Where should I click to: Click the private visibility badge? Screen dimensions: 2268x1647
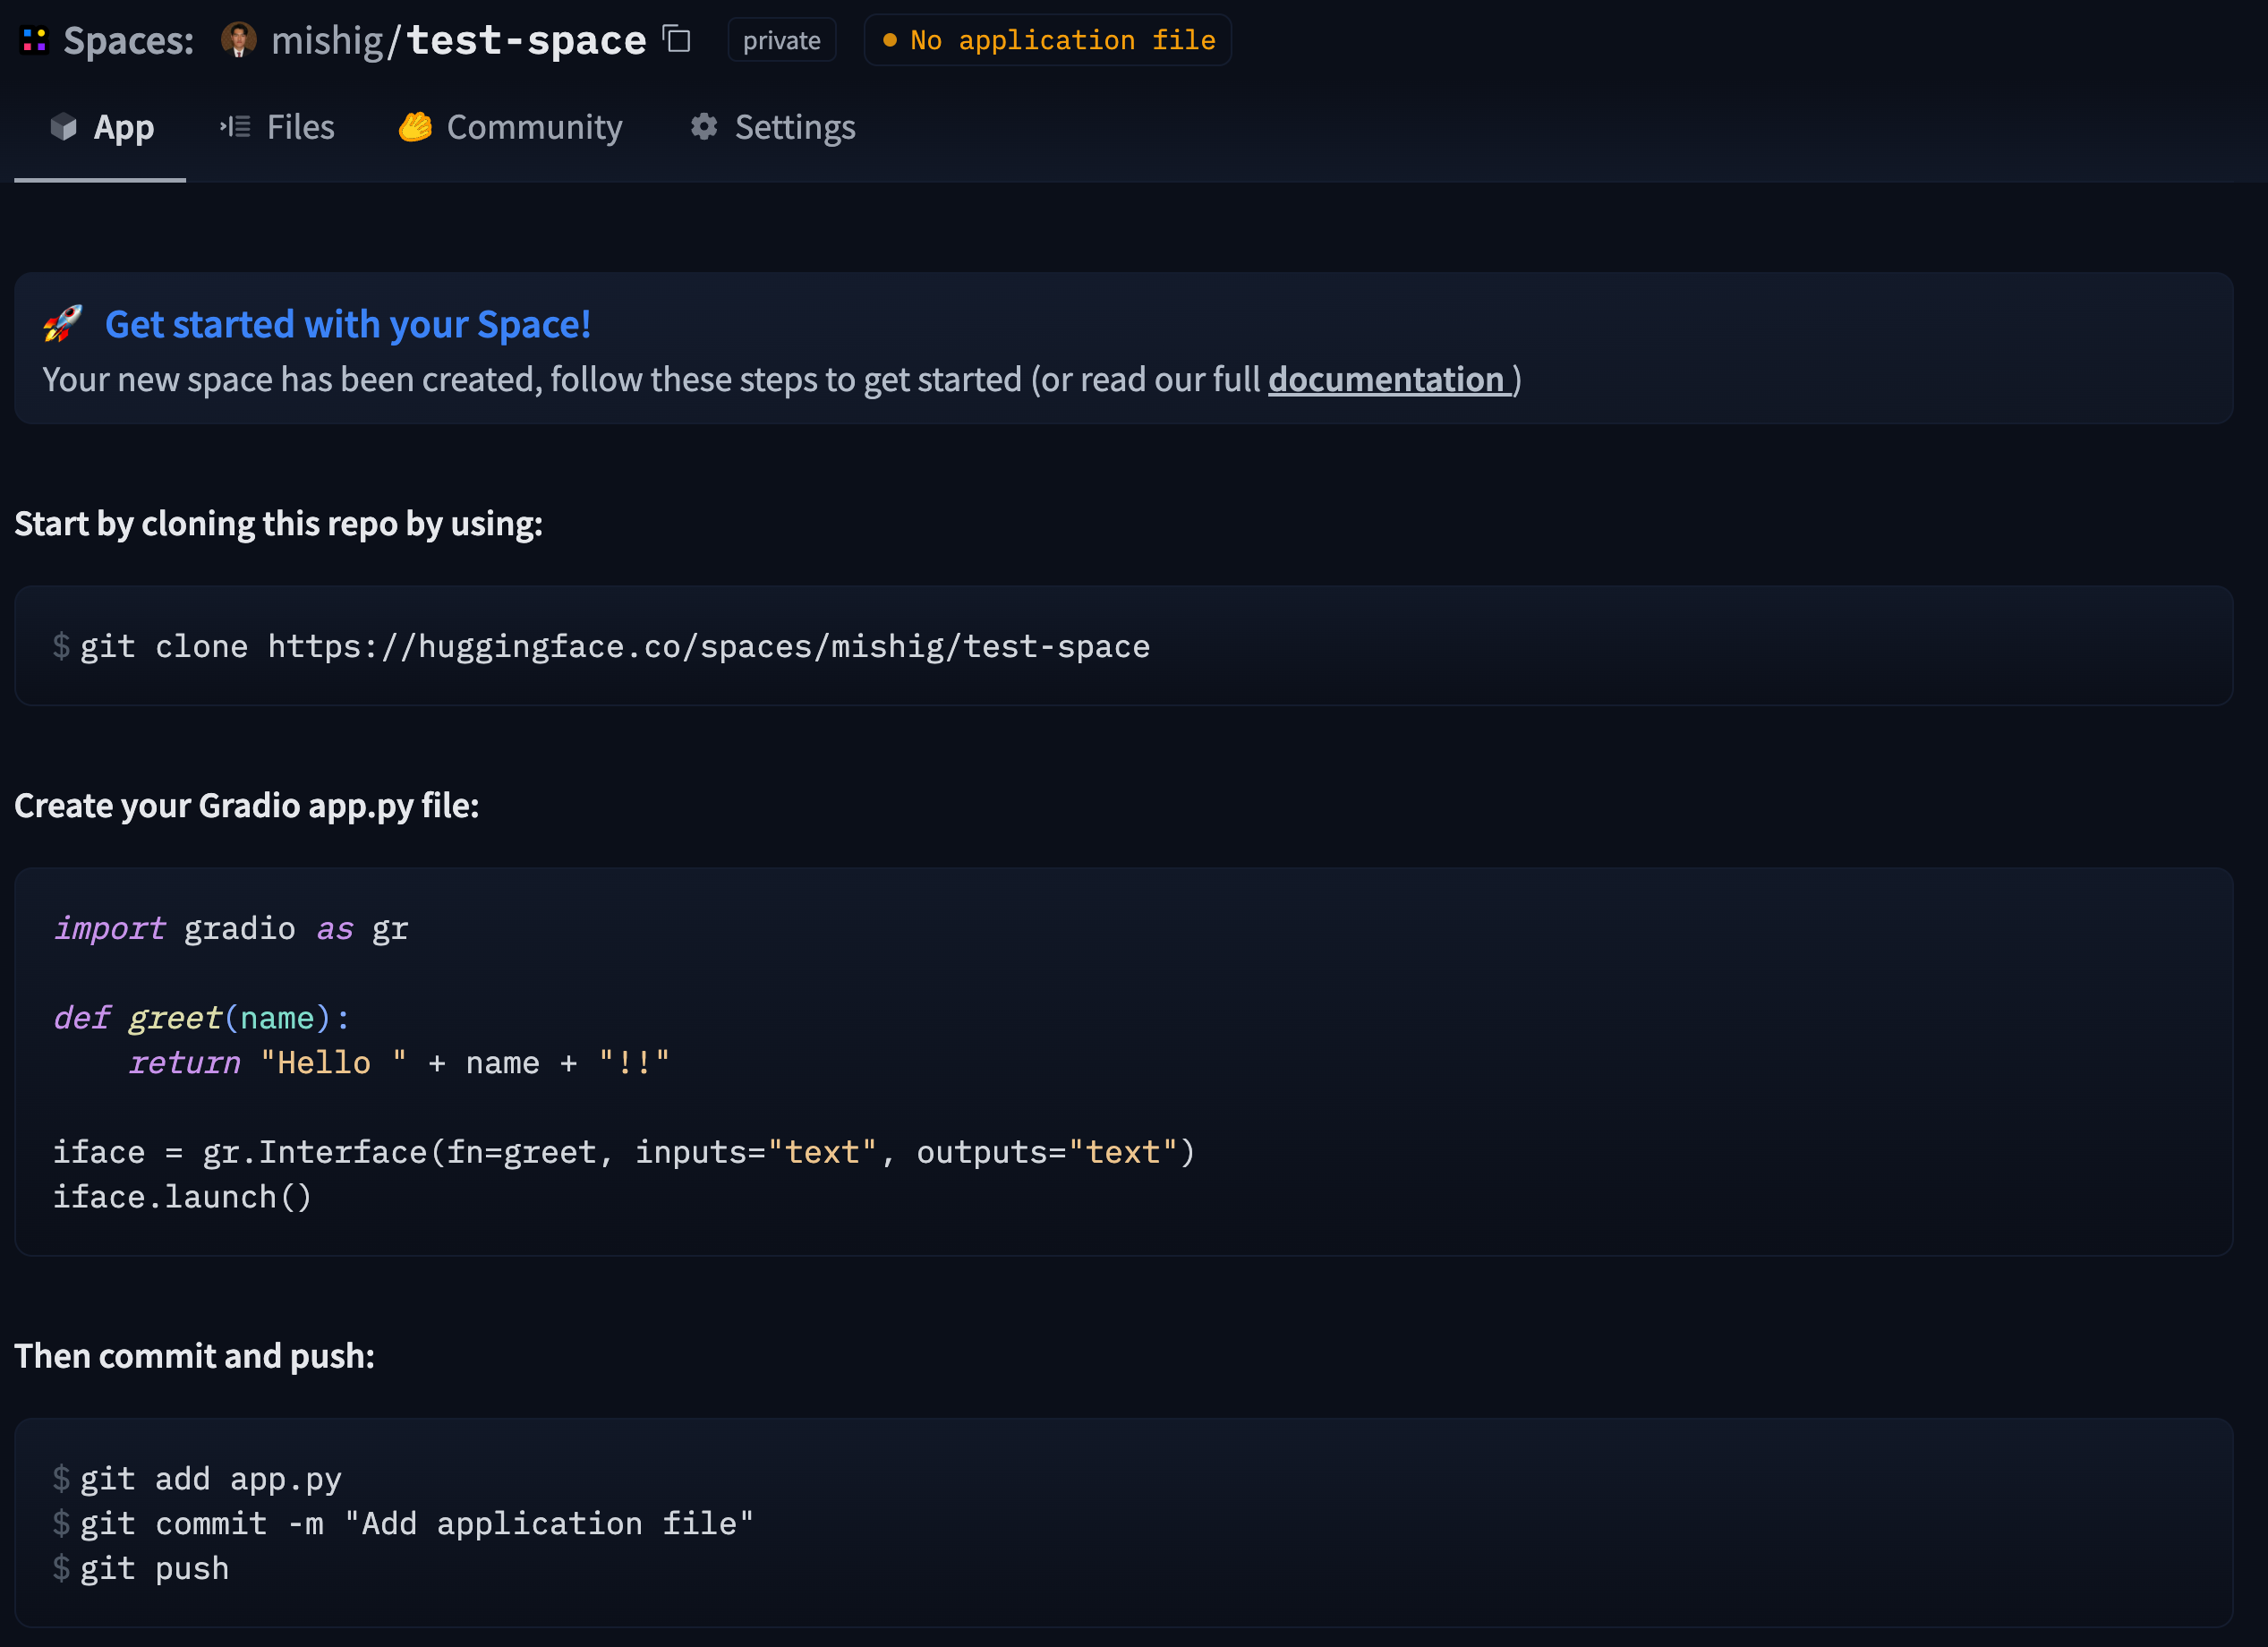click(781, 40)
